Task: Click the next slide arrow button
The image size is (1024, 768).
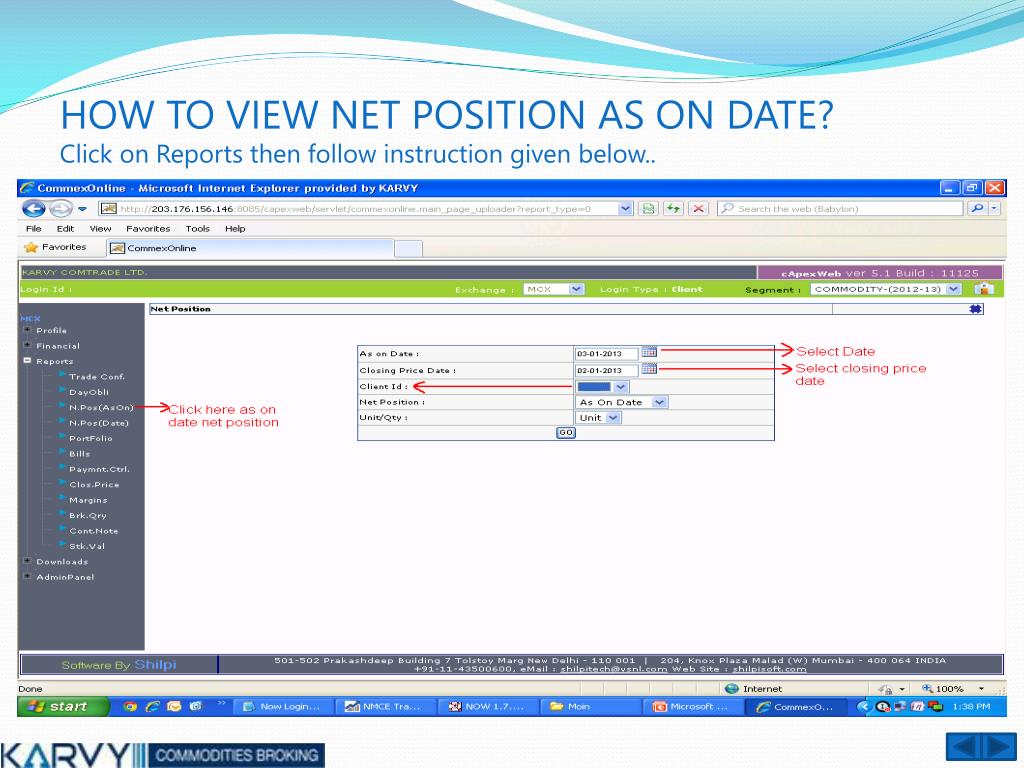Action: 999,747
